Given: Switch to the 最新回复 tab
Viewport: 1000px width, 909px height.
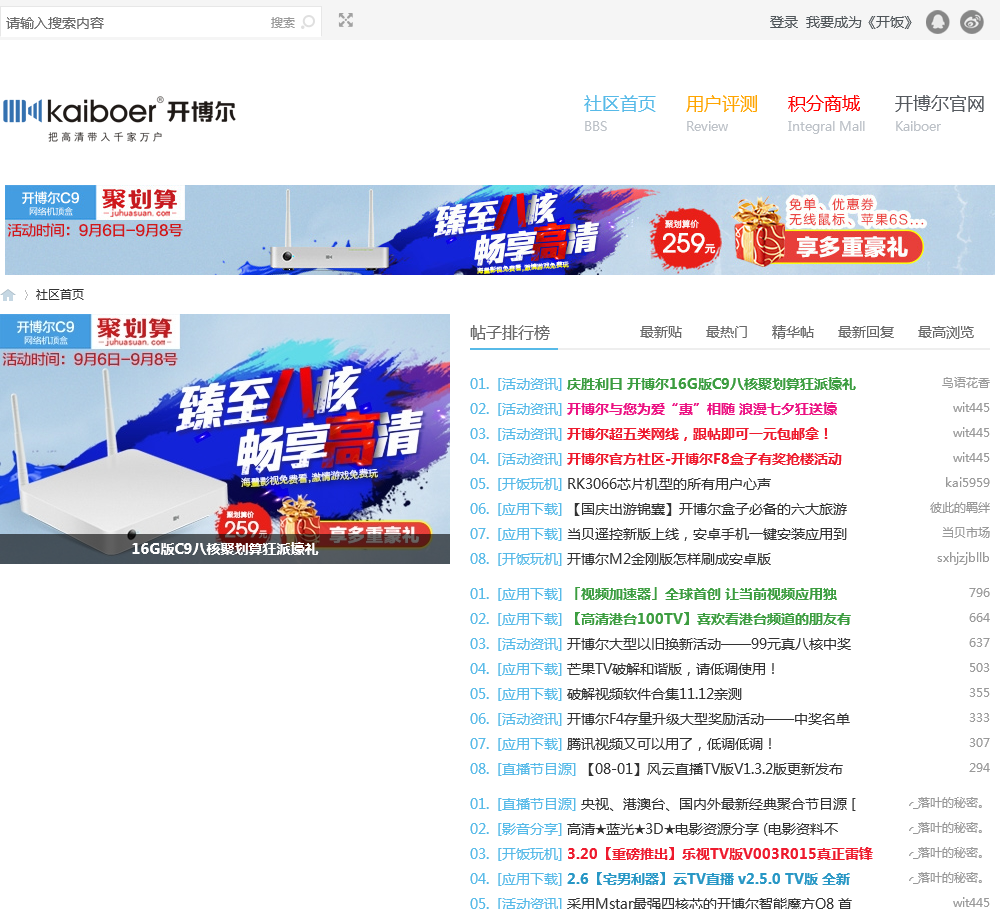Looking at the screenshot, I should point(865,332).
